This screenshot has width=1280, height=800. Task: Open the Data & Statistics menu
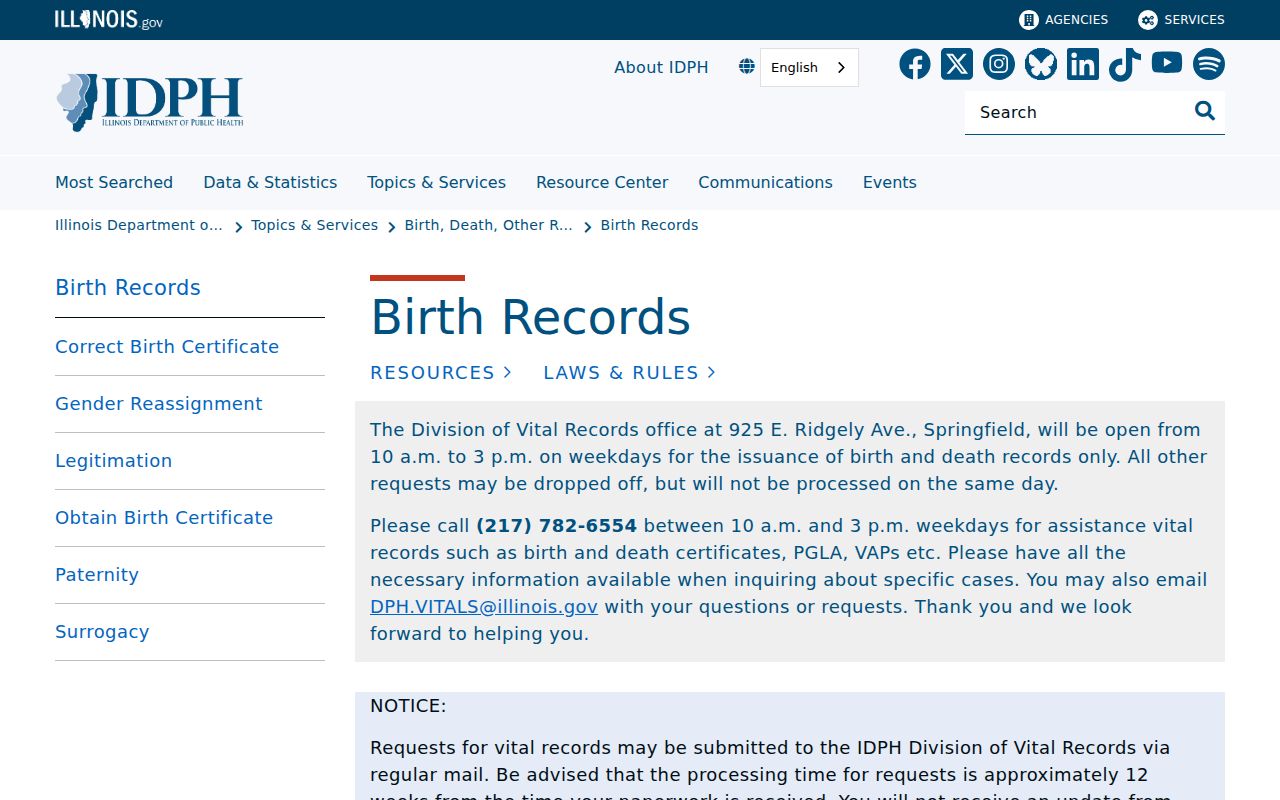(270, 182)
